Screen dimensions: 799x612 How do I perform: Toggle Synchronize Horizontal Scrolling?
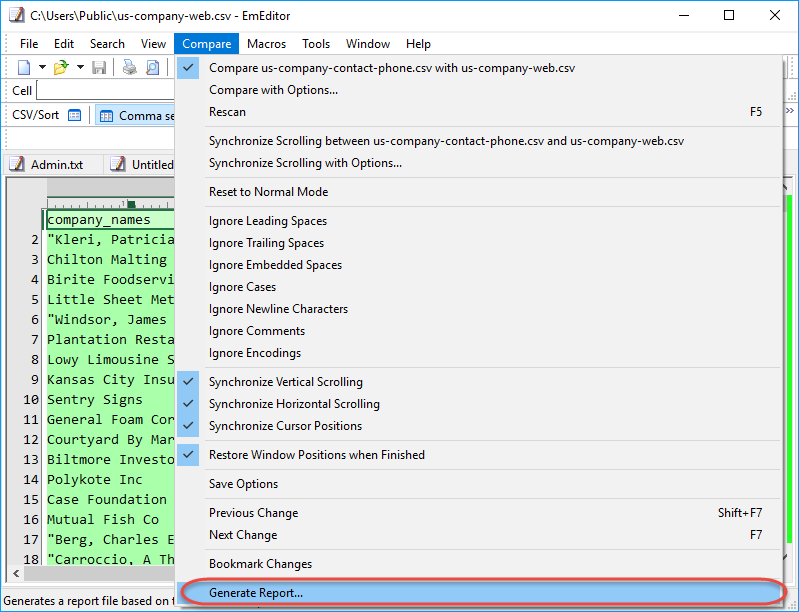(x=478, y=404)
